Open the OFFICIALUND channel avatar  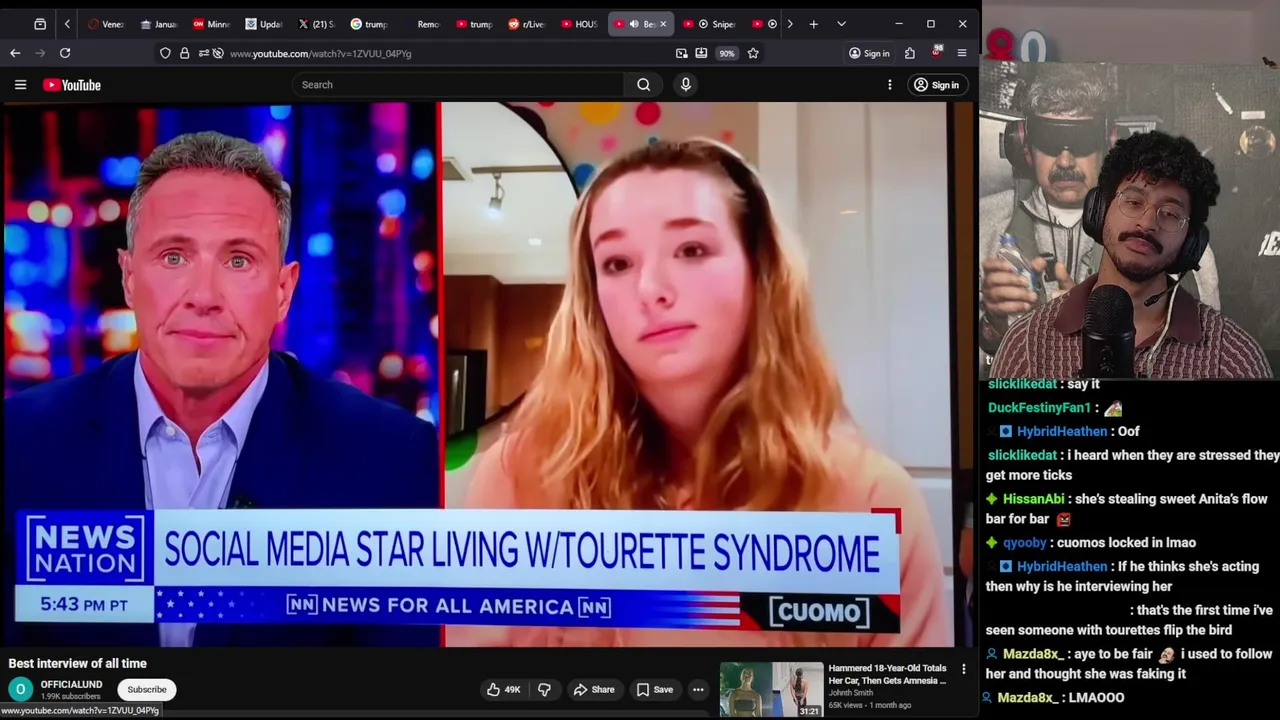(20, 690)
